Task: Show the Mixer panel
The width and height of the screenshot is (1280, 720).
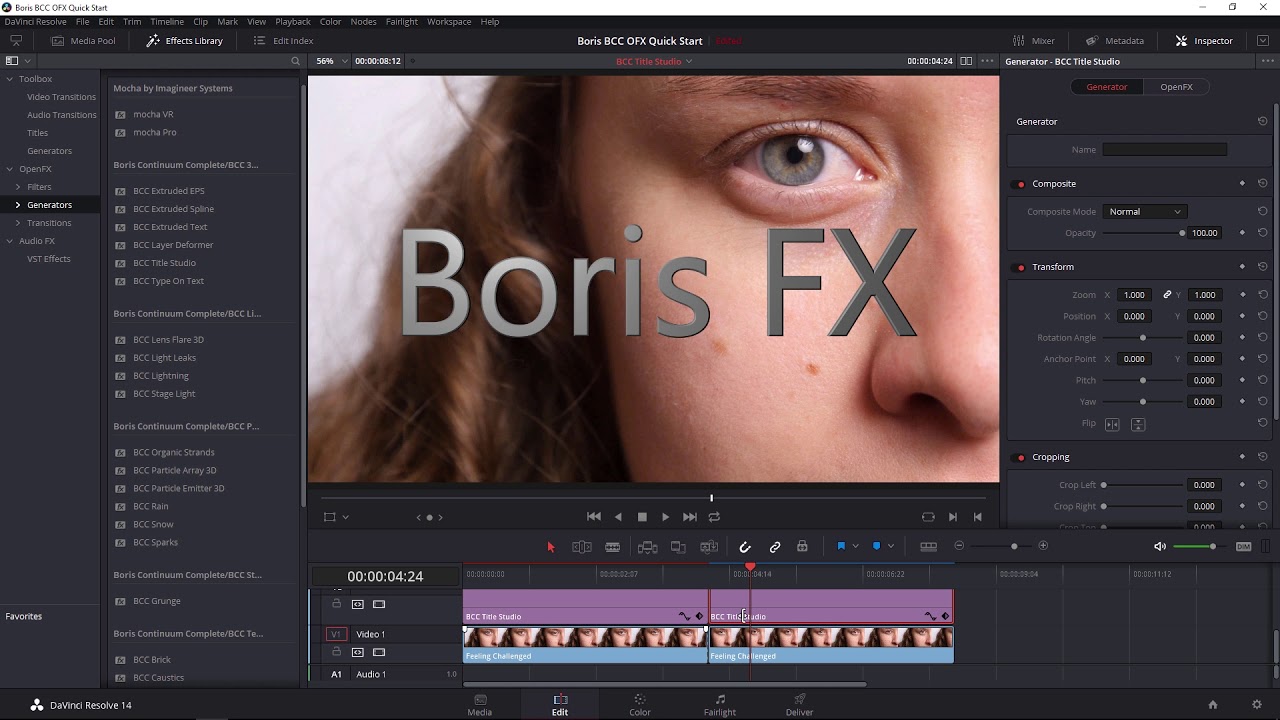Action: pos(1034,41)
